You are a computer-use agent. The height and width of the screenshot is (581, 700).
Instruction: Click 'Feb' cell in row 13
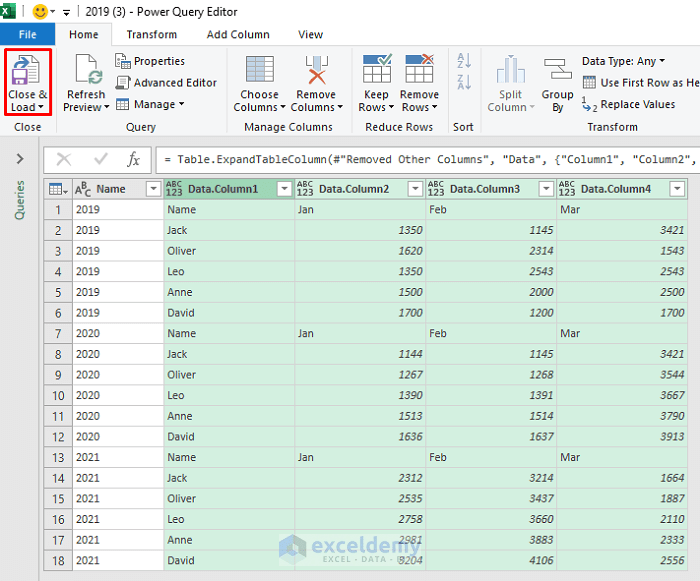[x=491, y=457]
